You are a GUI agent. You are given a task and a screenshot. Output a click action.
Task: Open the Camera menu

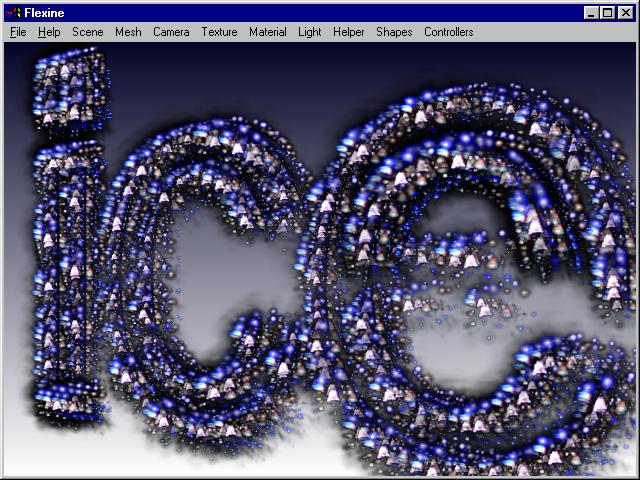(171, 32)
